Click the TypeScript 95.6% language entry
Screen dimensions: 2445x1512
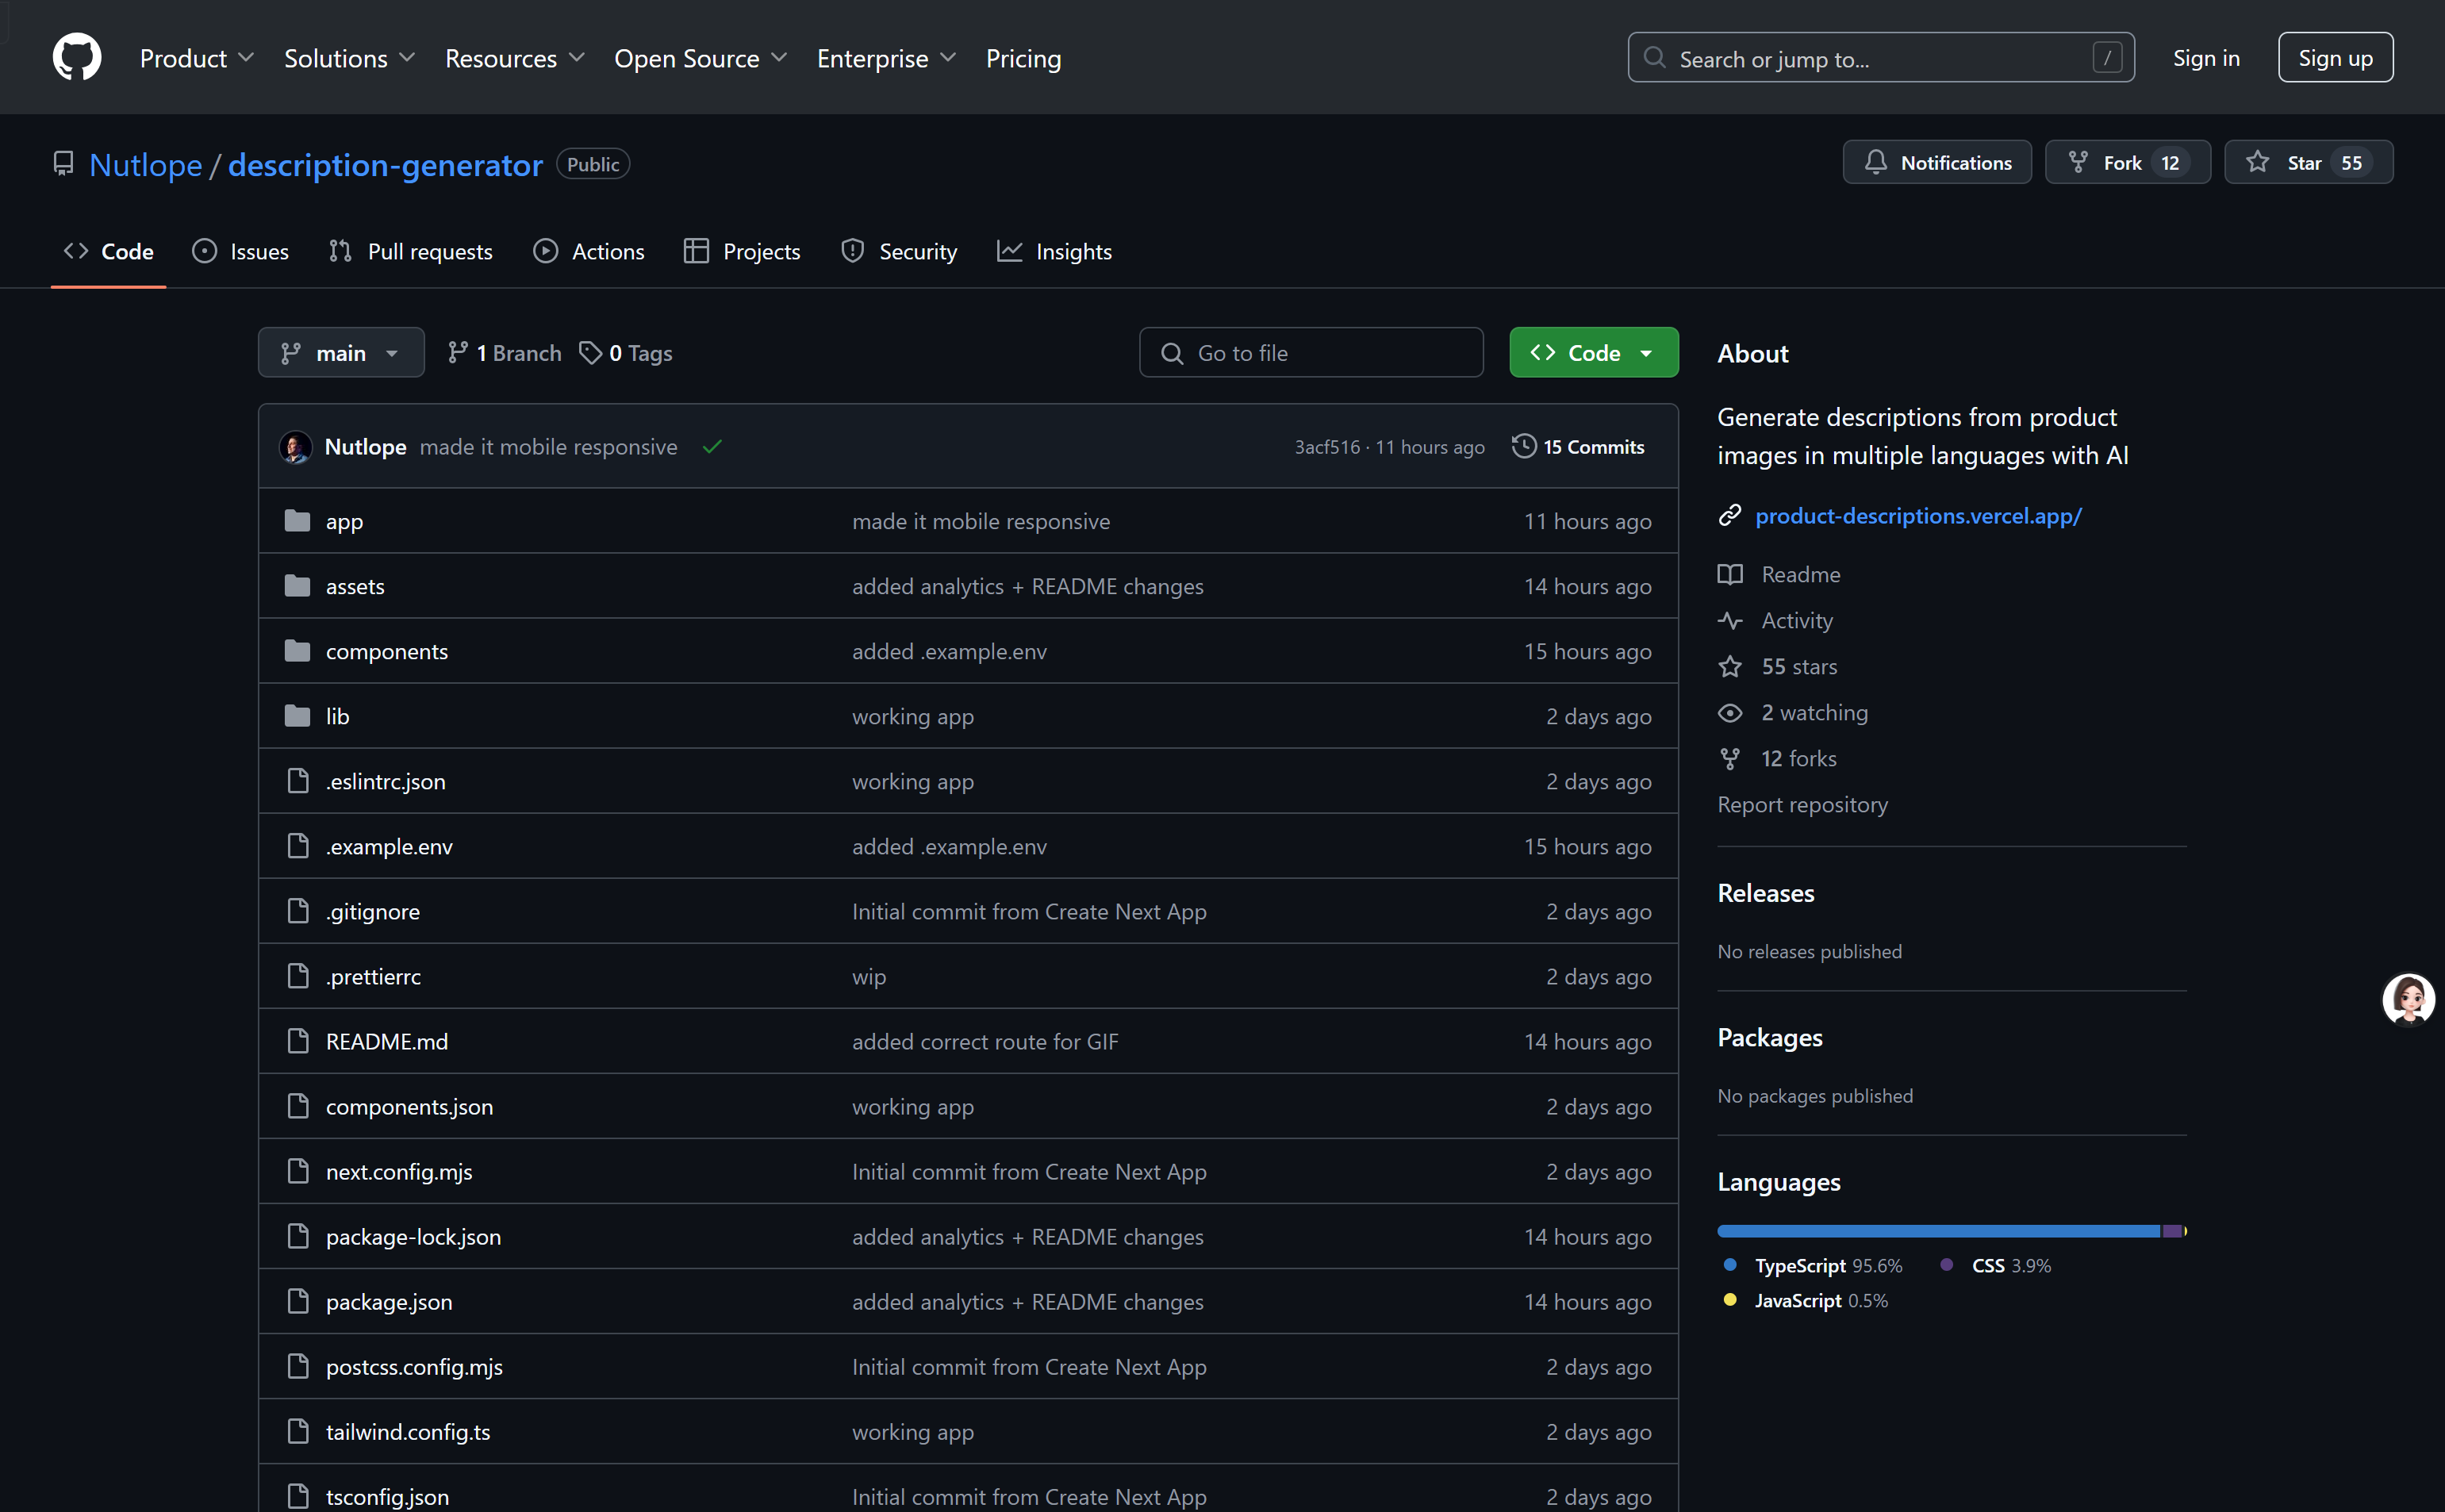pos(1813,1265)
